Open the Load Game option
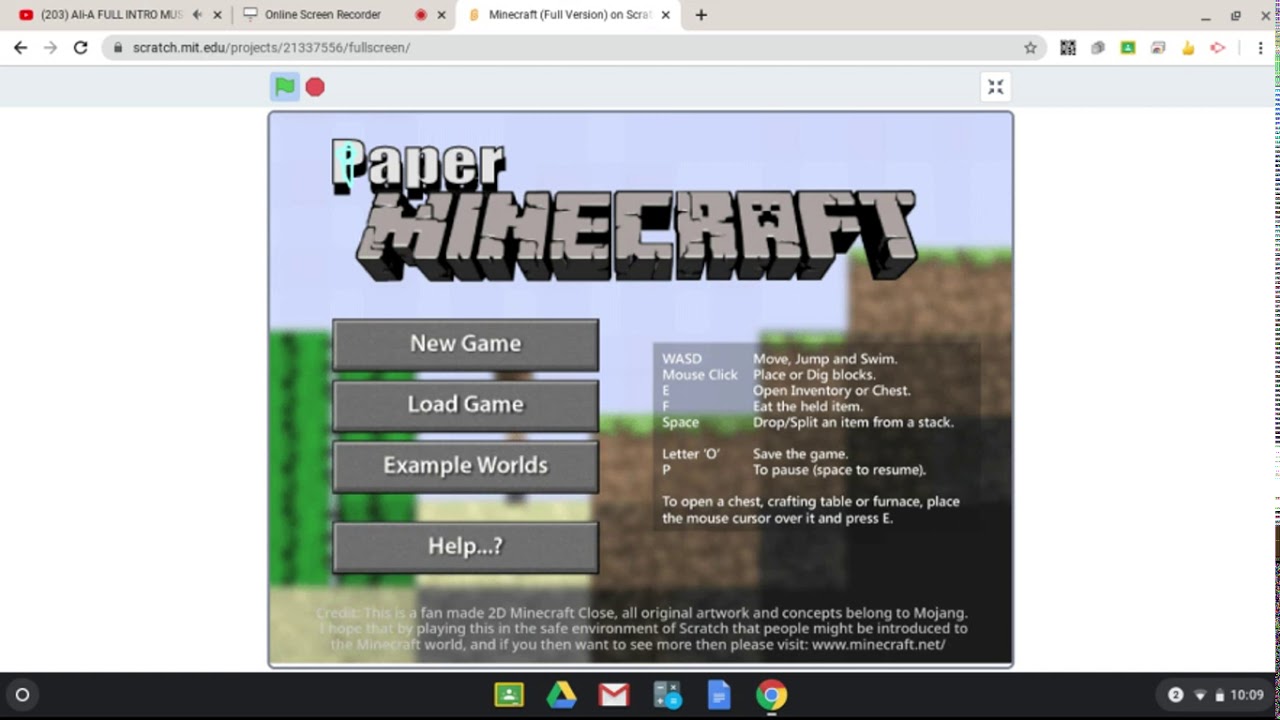 point(465,405)
